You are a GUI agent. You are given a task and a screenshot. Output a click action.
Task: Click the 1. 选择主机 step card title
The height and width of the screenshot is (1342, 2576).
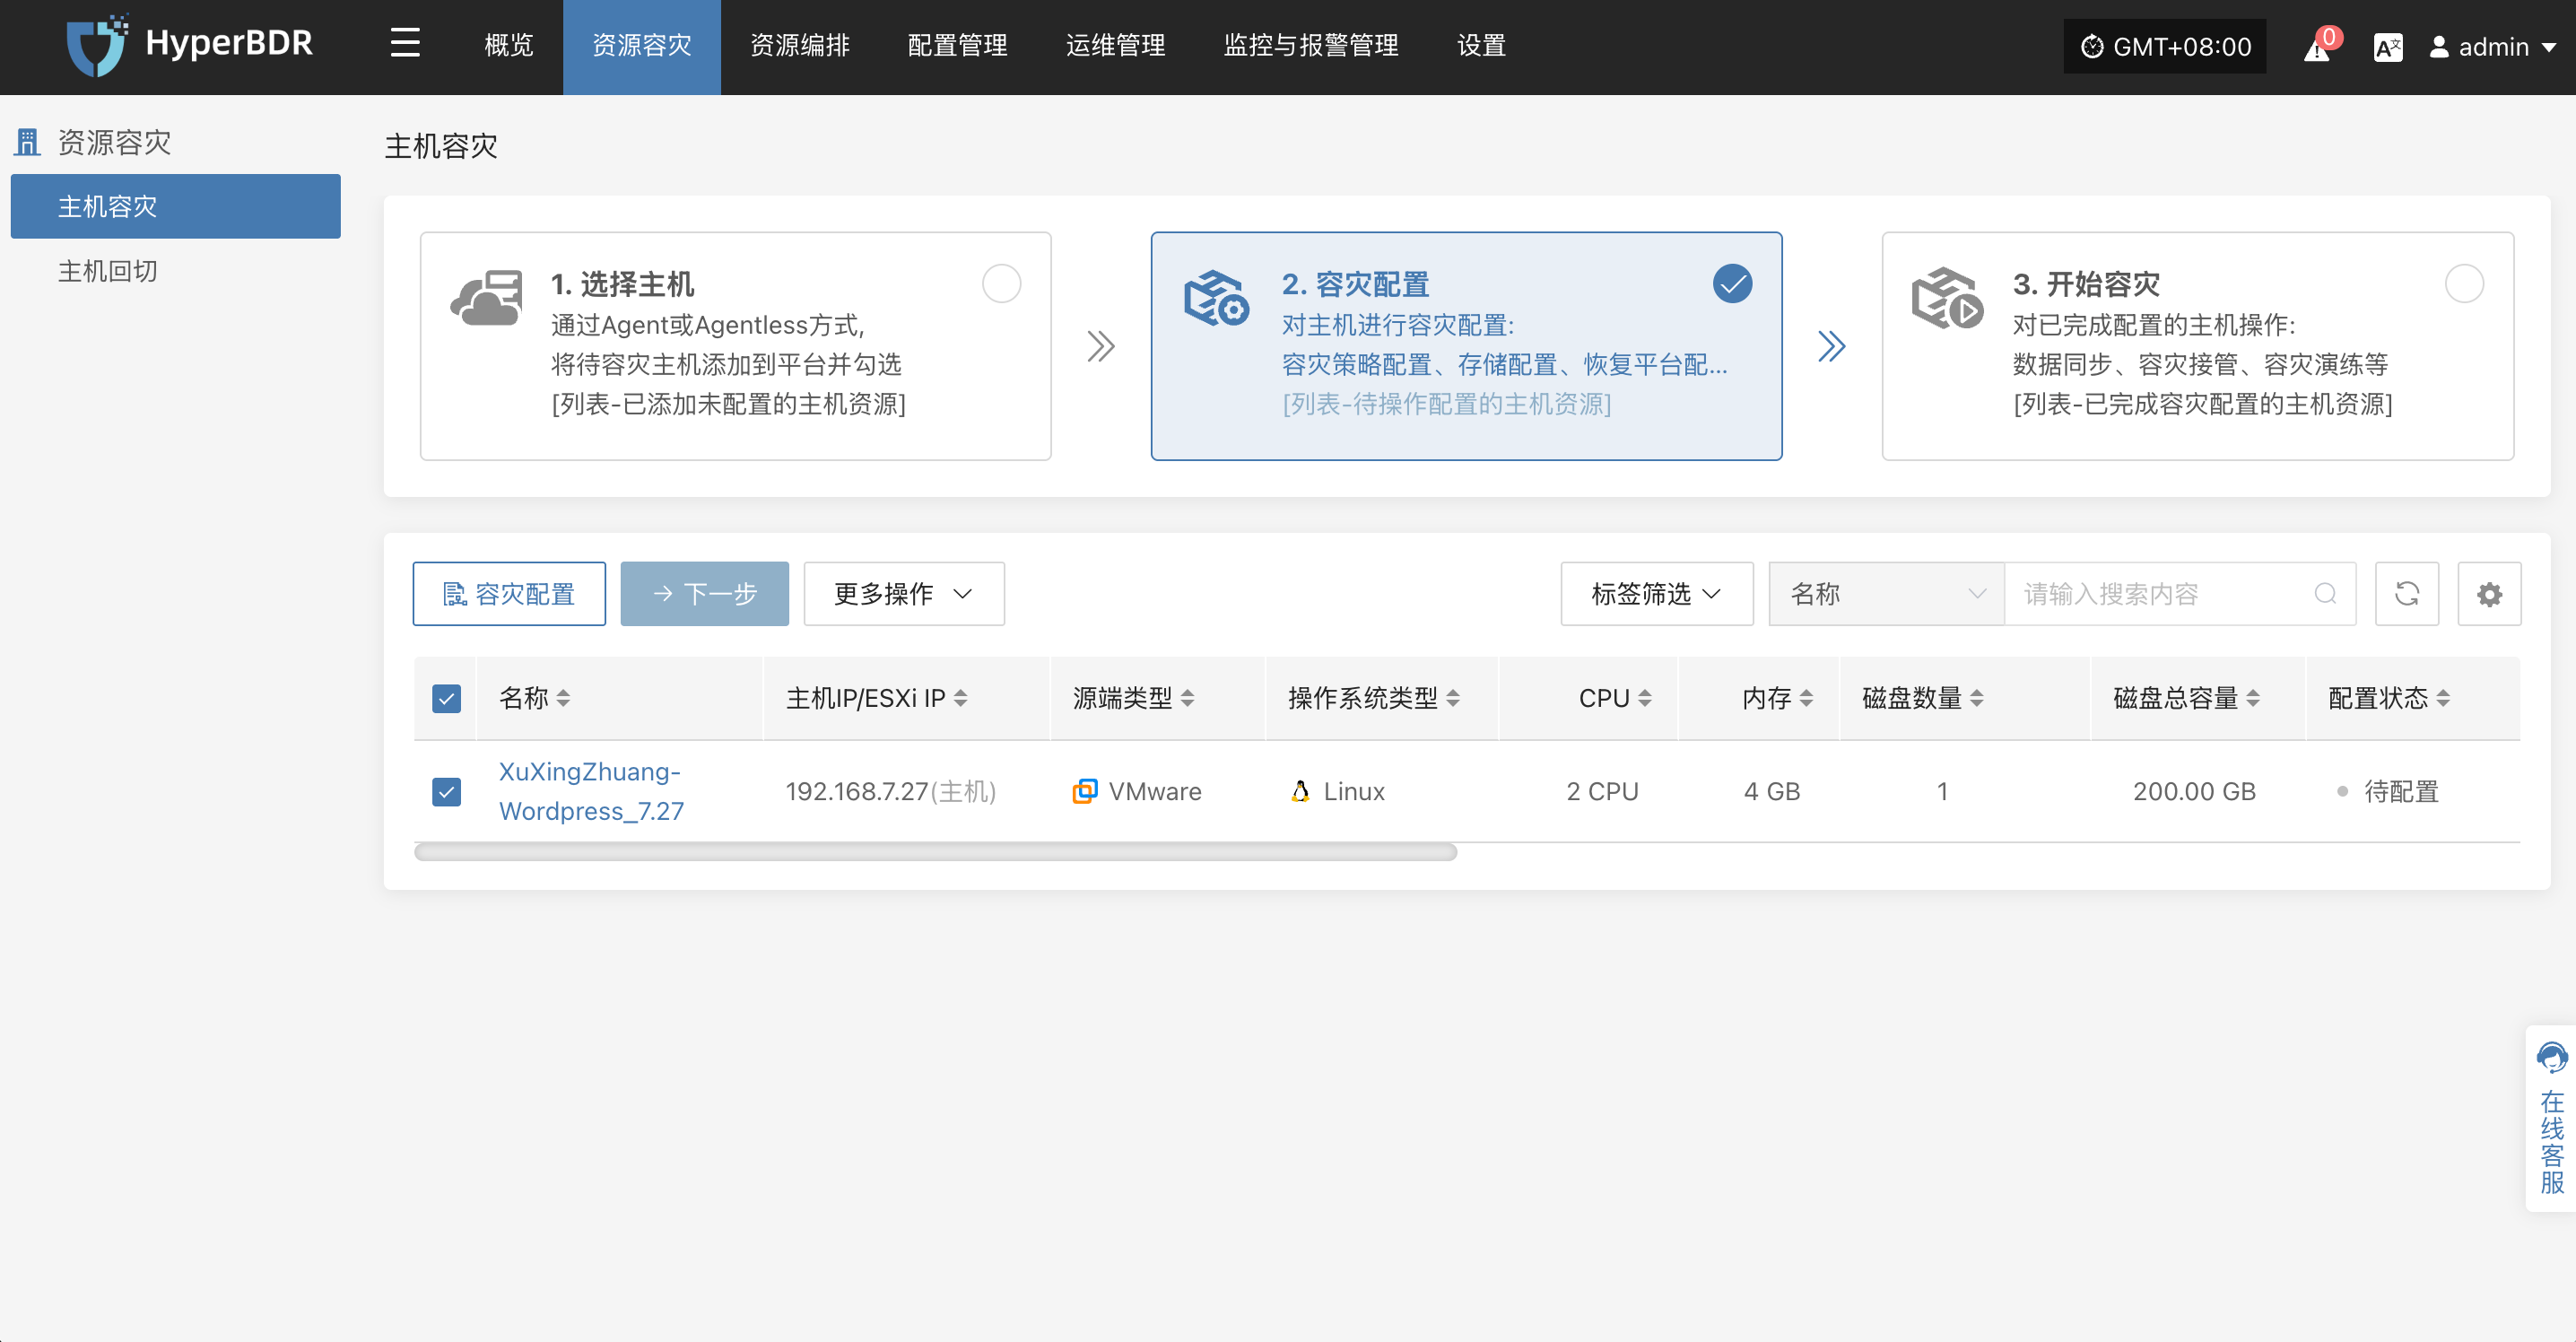(x=622, y=284)
